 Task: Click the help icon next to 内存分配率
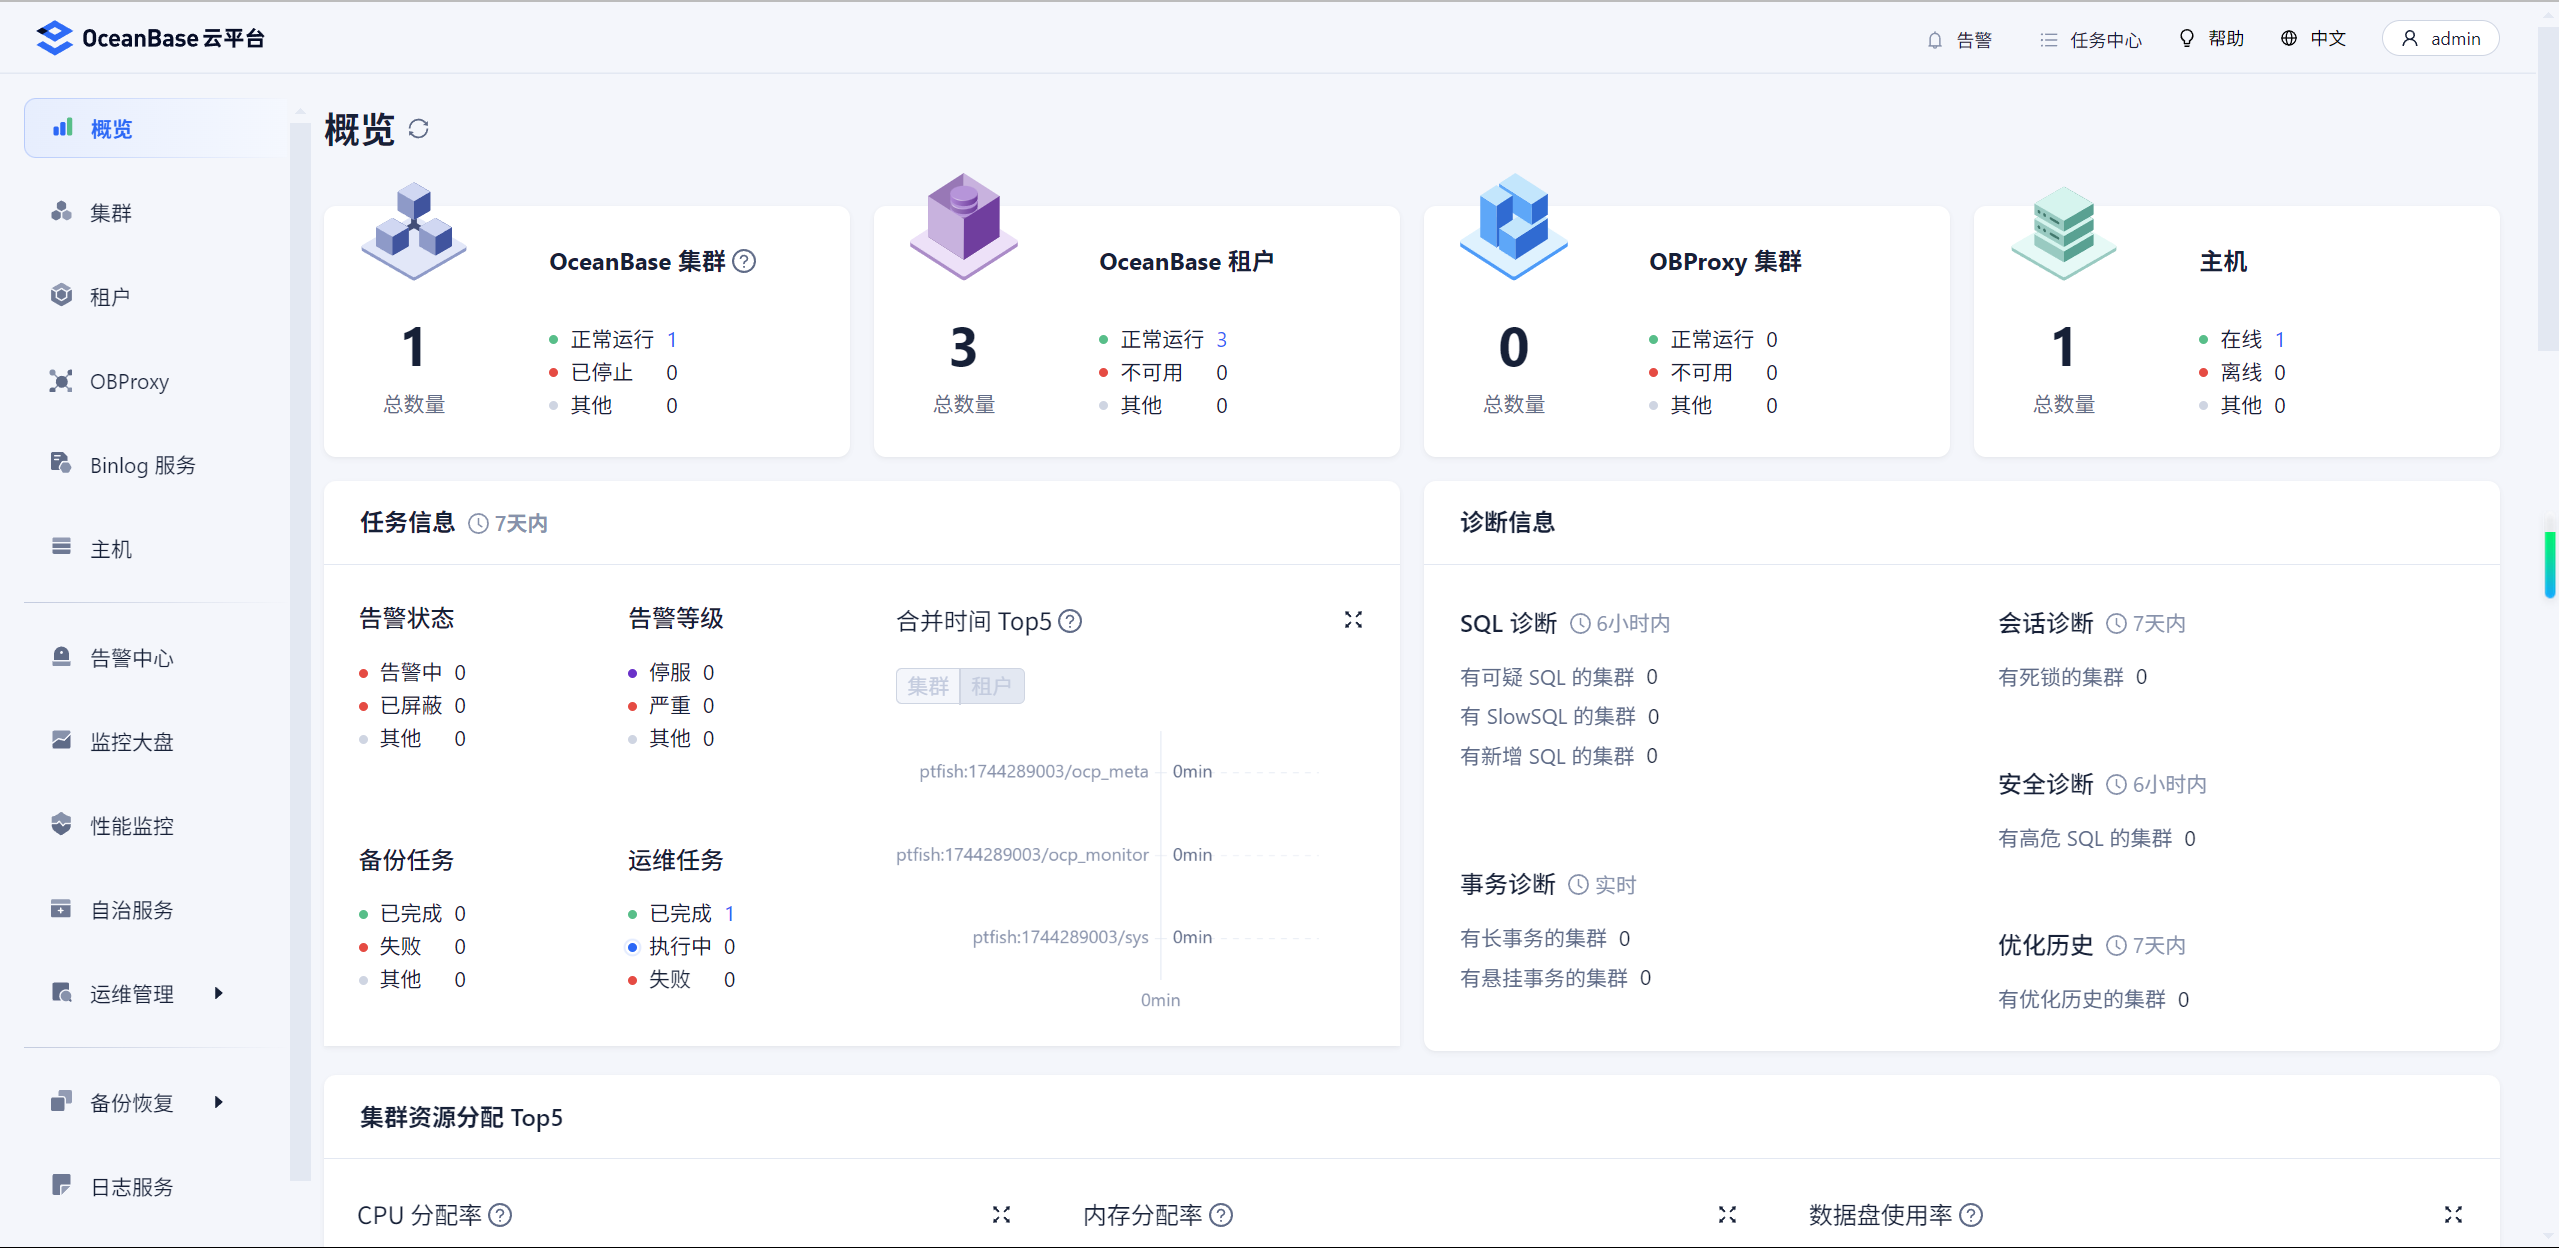[x=1221, y=1215]
